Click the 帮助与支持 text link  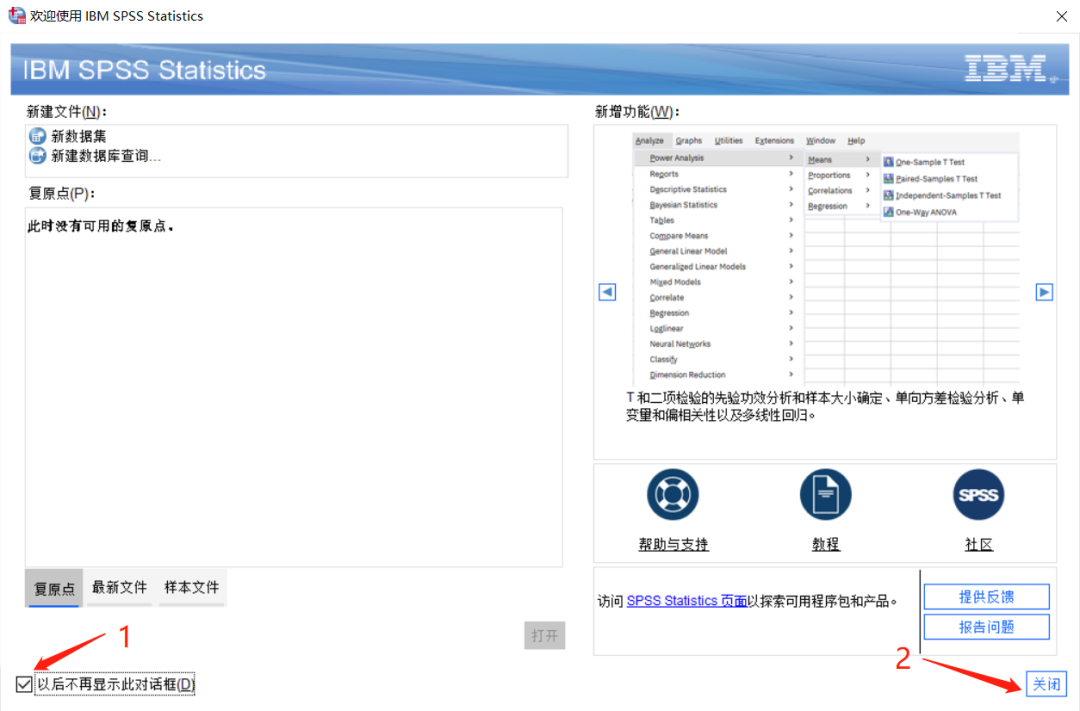tap(674, 544)
